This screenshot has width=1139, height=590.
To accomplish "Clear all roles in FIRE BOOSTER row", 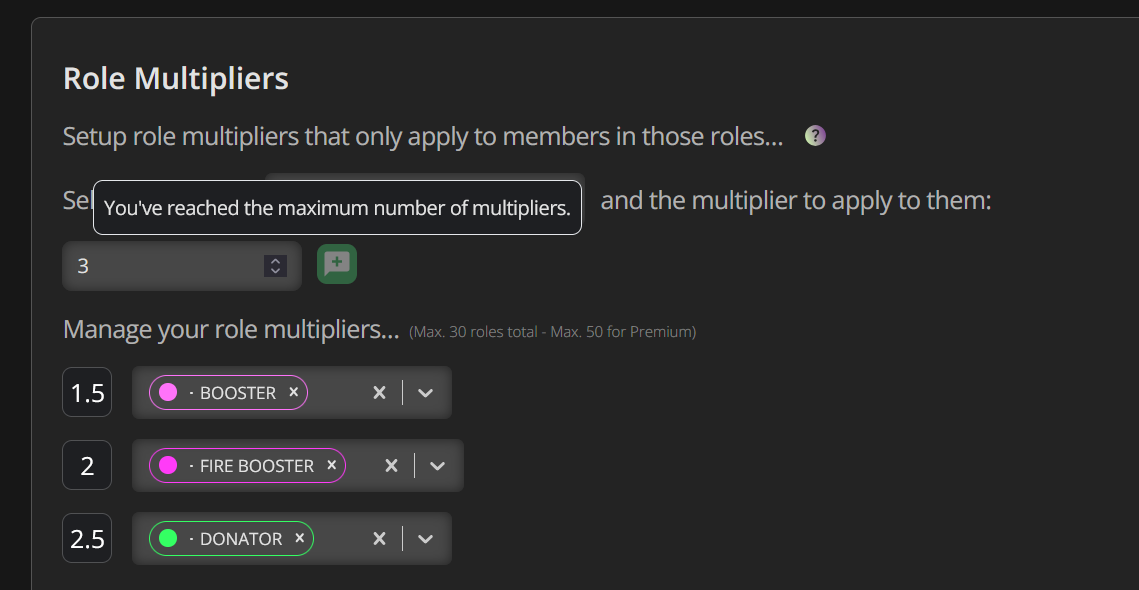I will 391,466.
